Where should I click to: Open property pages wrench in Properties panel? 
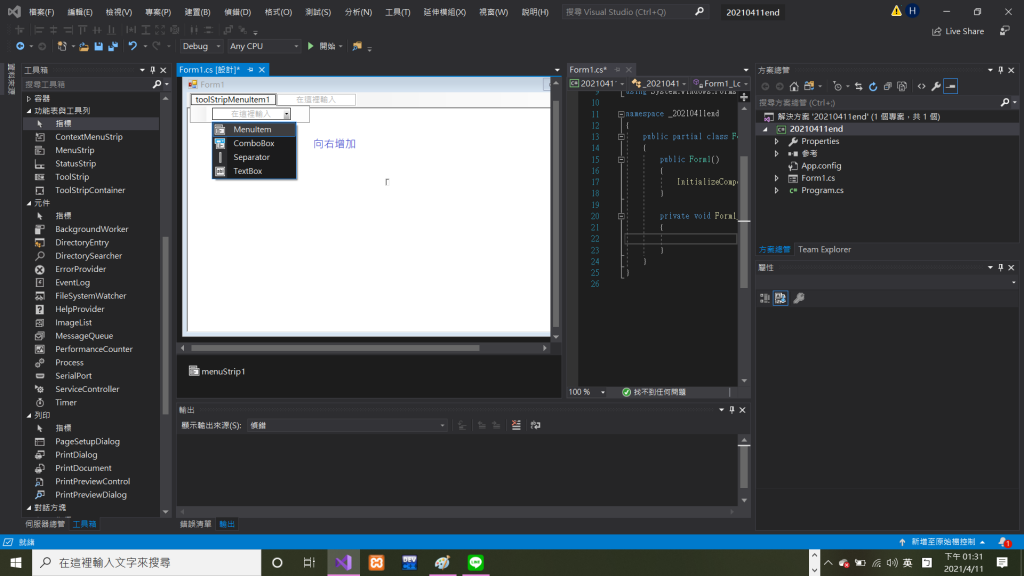[x=799, y=298]
